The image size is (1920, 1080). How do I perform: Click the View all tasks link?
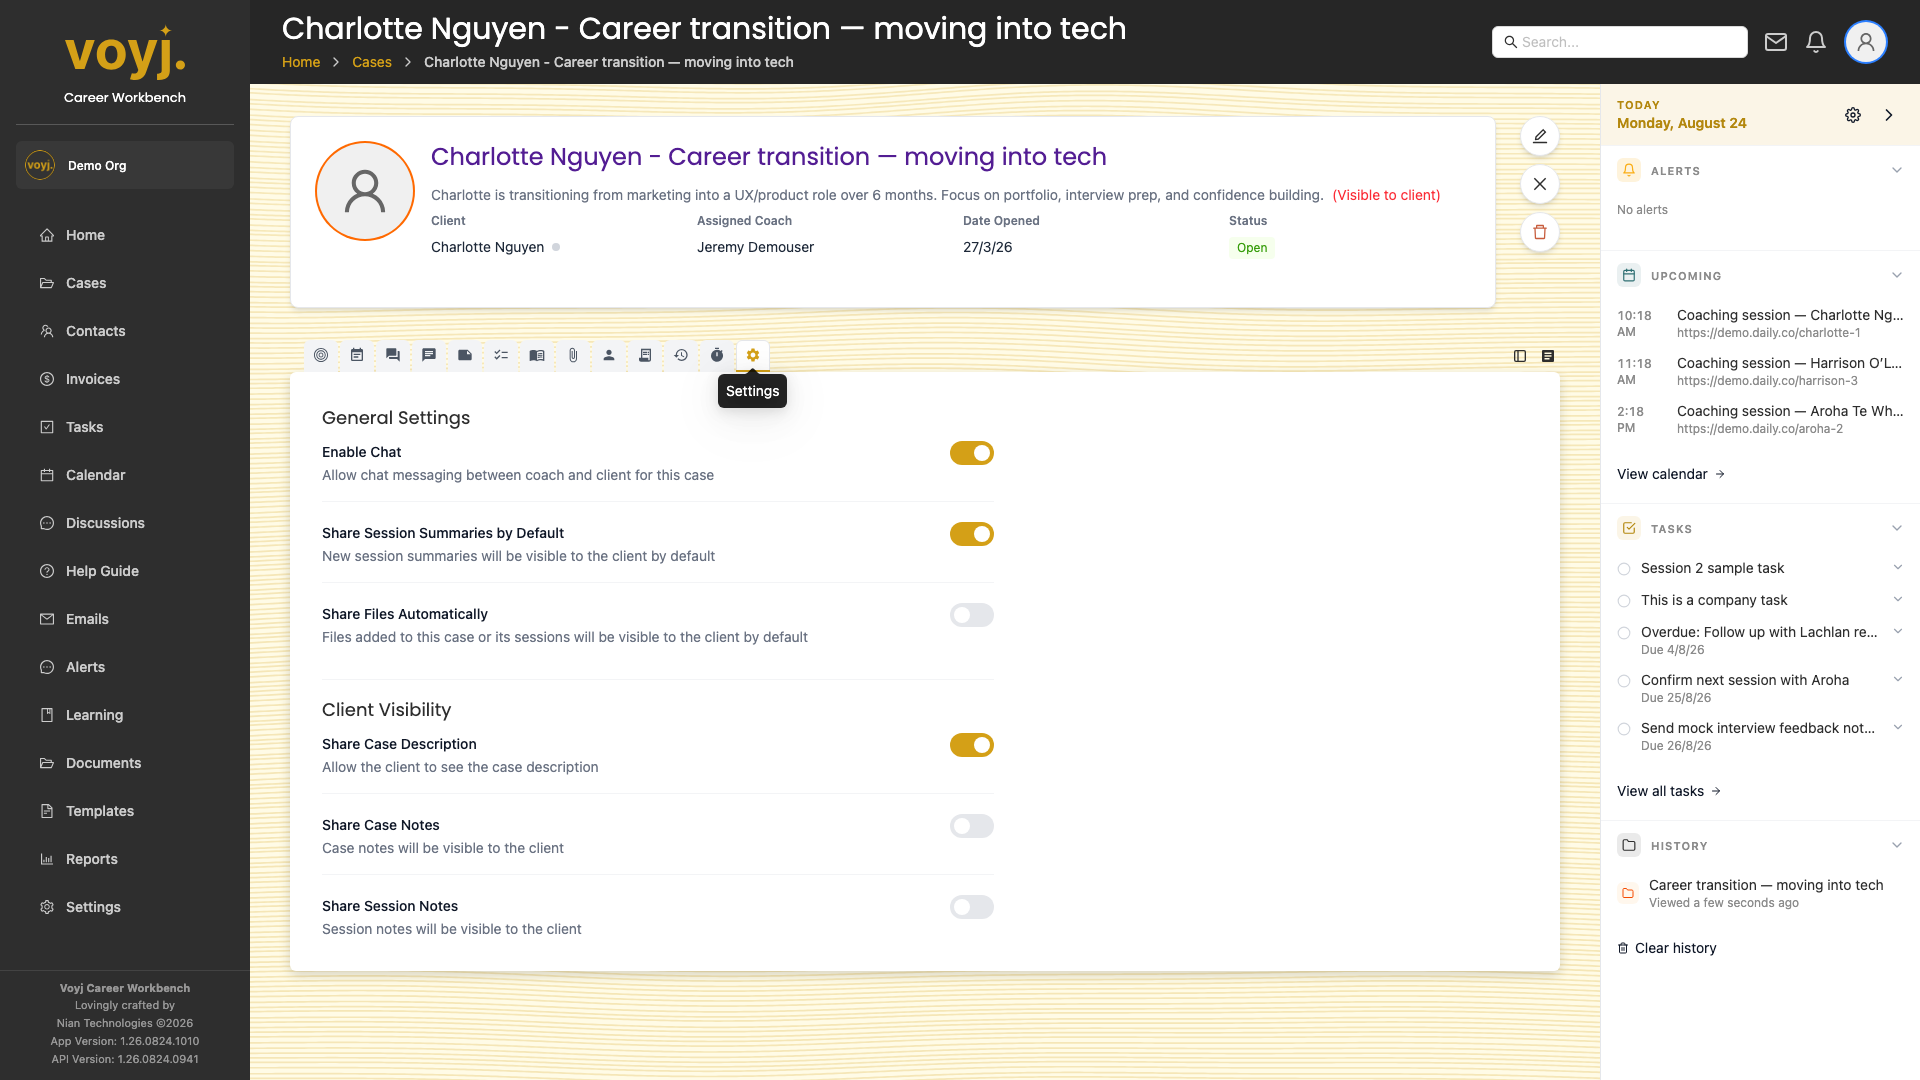[1668, 791]
